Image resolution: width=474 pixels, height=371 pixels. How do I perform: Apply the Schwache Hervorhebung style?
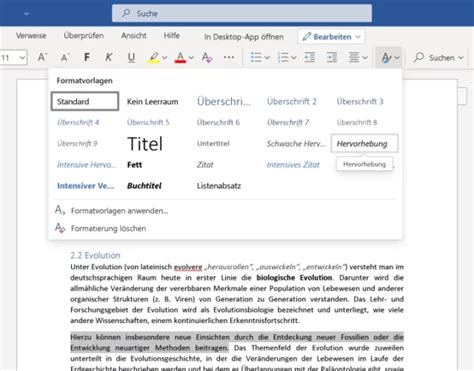[x=296, y=144]
